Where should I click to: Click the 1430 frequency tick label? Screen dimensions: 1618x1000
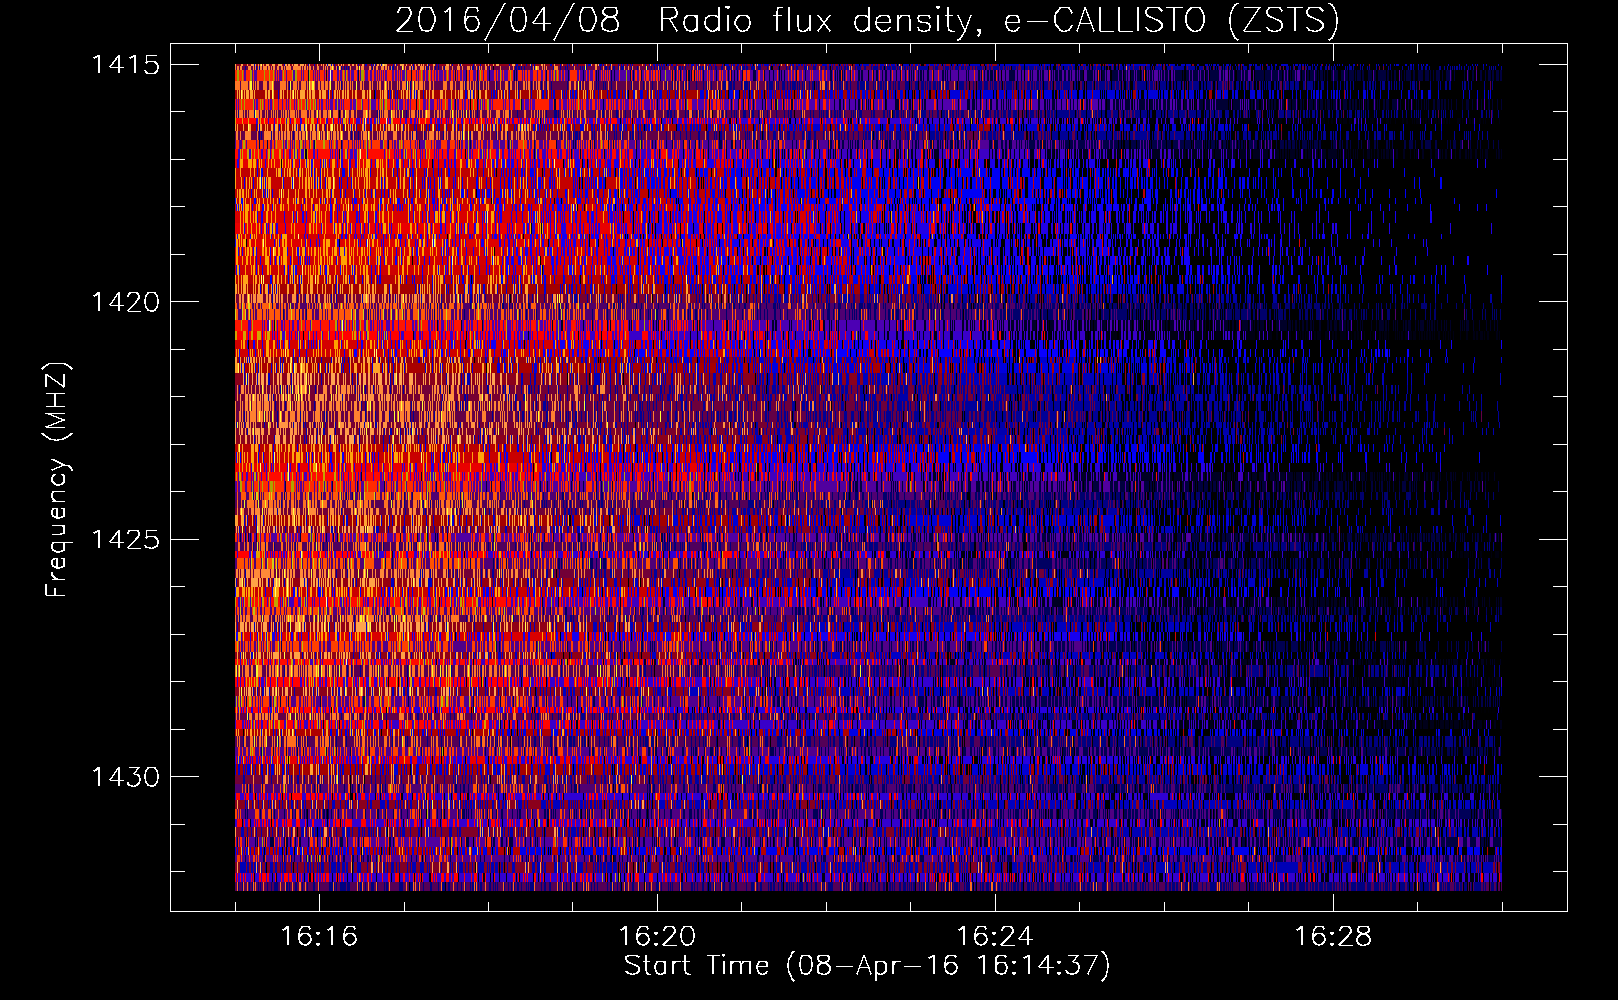pos(125,777)
